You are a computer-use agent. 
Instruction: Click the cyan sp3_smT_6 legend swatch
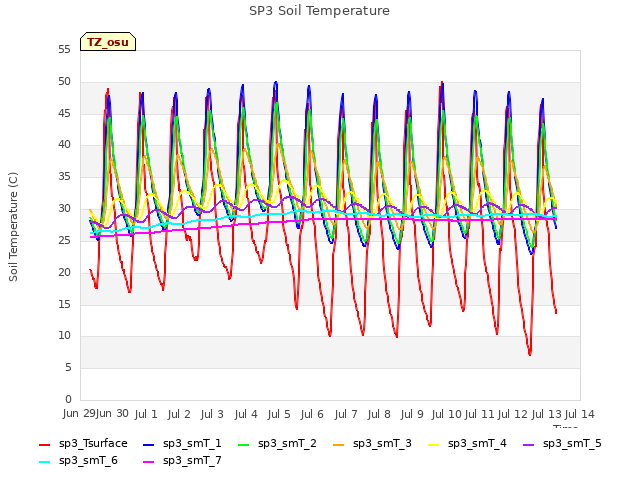point(44,462)
